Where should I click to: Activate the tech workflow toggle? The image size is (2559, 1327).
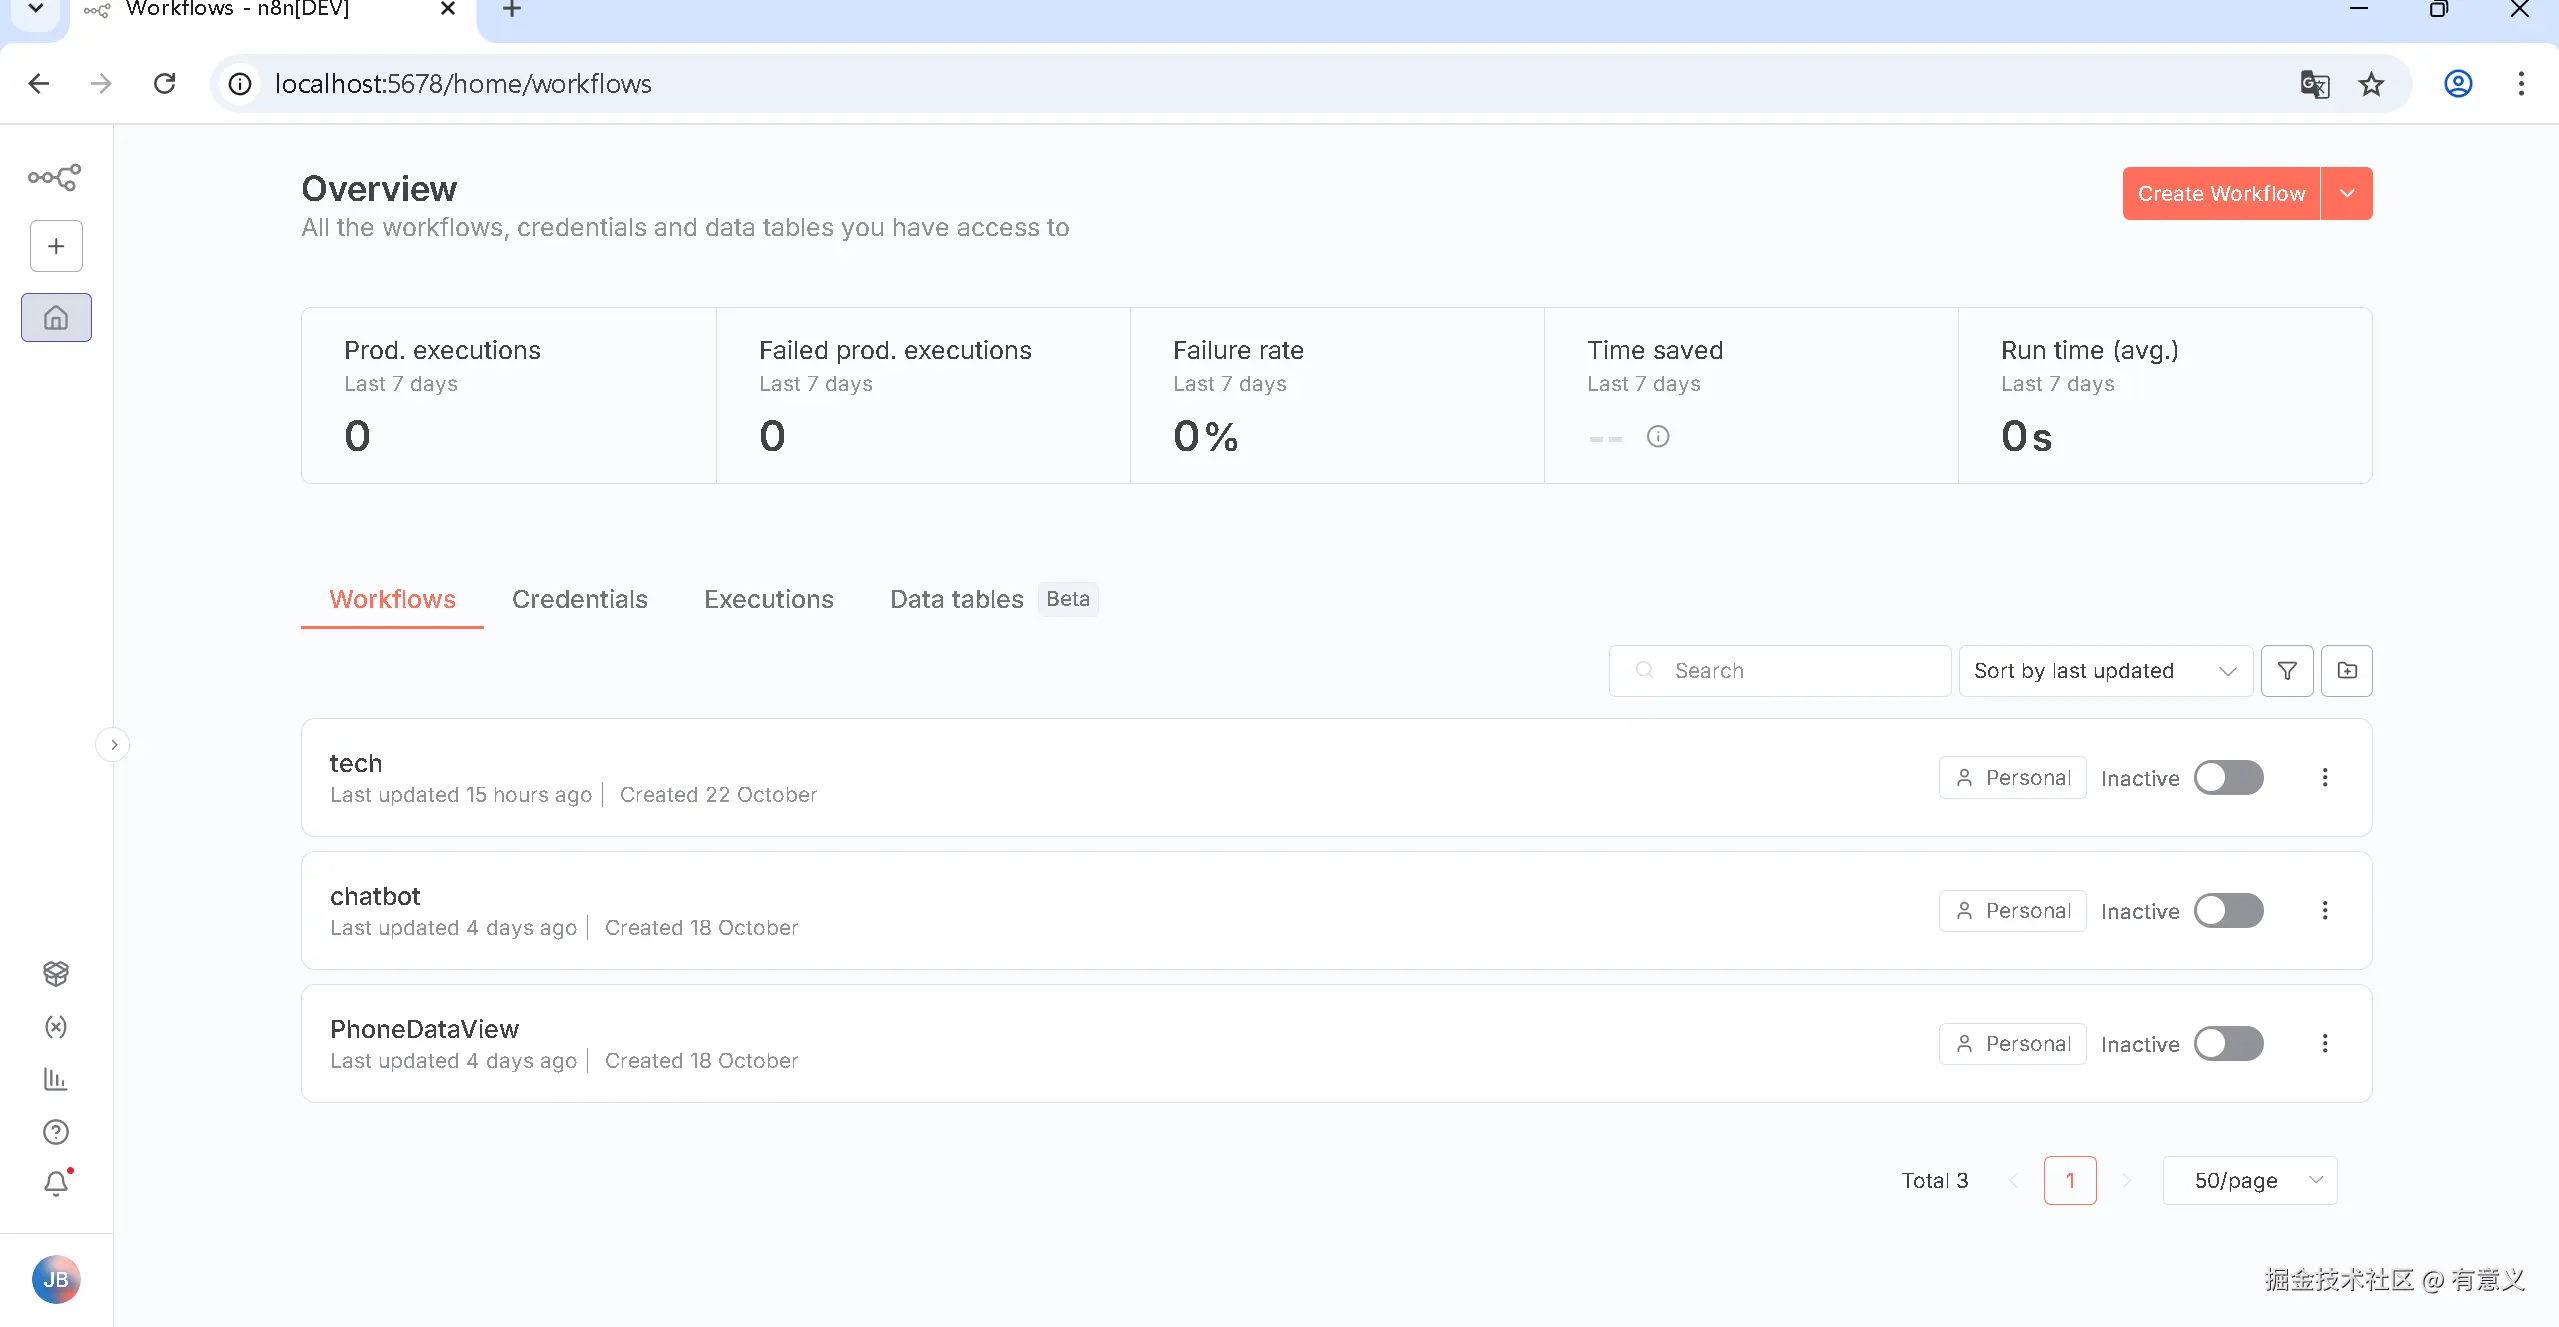(2228, 778)
